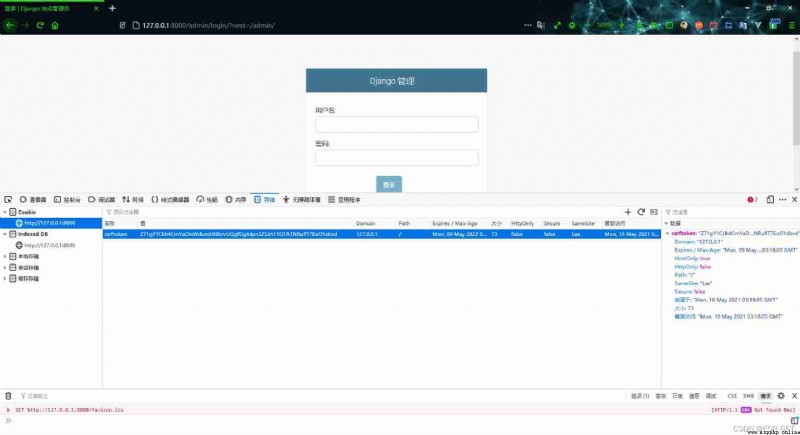This screenshot has width=800, height=435.
Task: Select http://127.0.0.1:8000 under Indexed DB
Action: (x=51, y=245)
